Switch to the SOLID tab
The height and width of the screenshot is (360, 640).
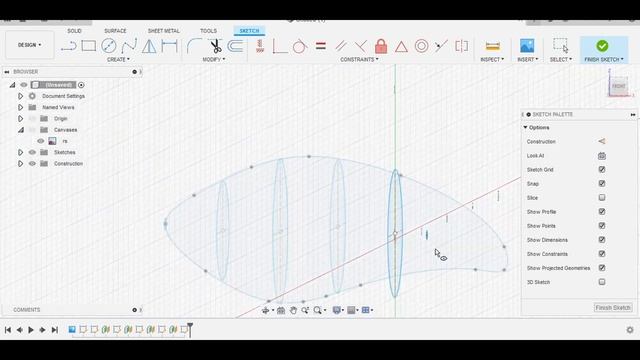[x=74, y=31]
